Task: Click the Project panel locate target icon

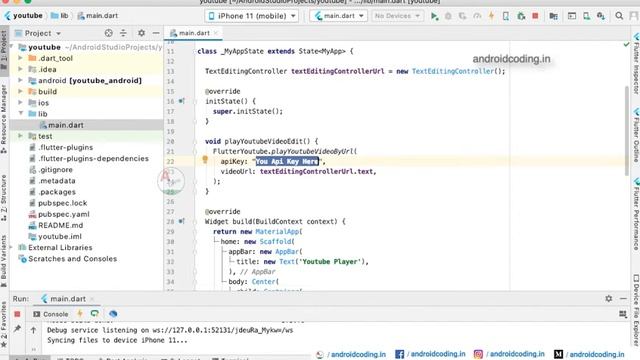Action: (109, 33)
